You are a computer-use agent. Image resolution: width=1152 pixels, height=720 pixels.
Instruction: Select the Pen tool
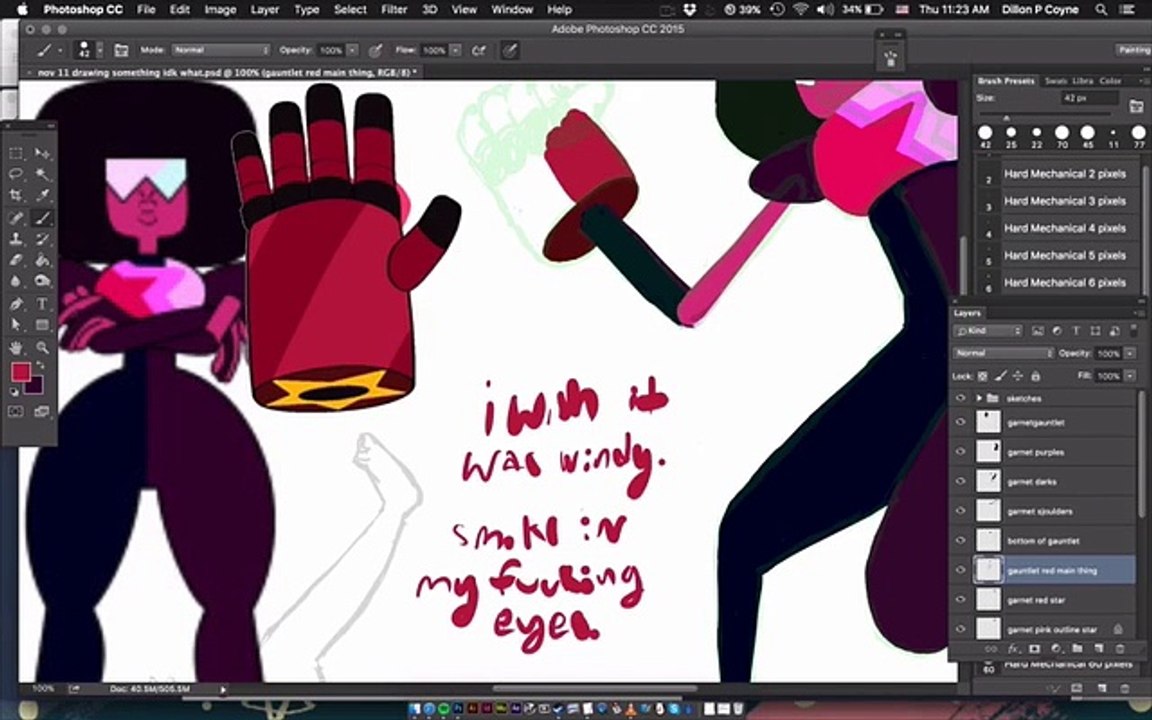[15, 303]
